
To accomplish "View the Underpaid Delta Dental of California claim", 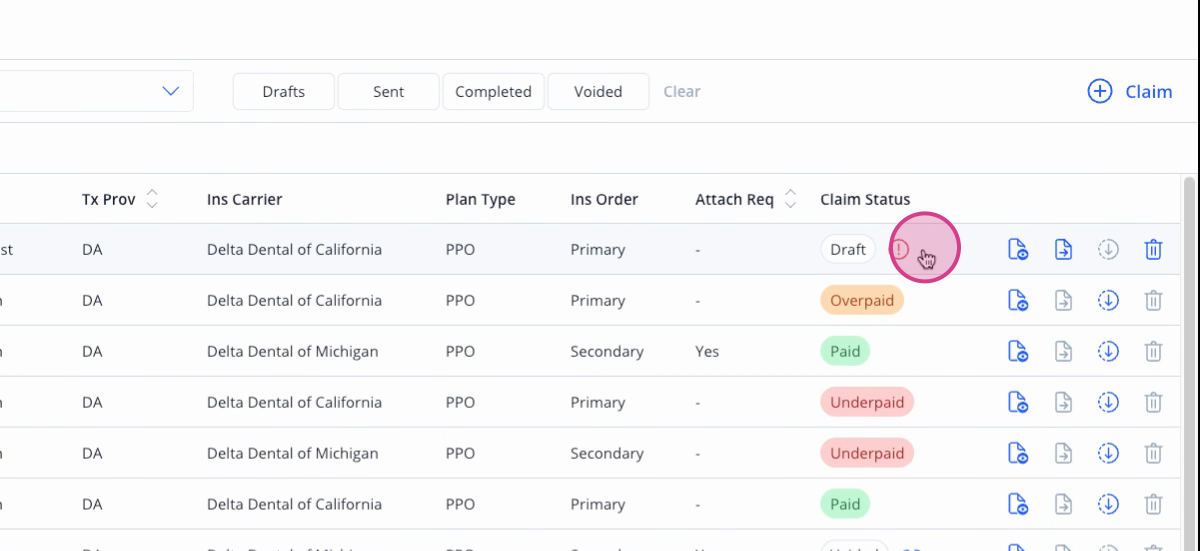I will tap(1018, 402).
